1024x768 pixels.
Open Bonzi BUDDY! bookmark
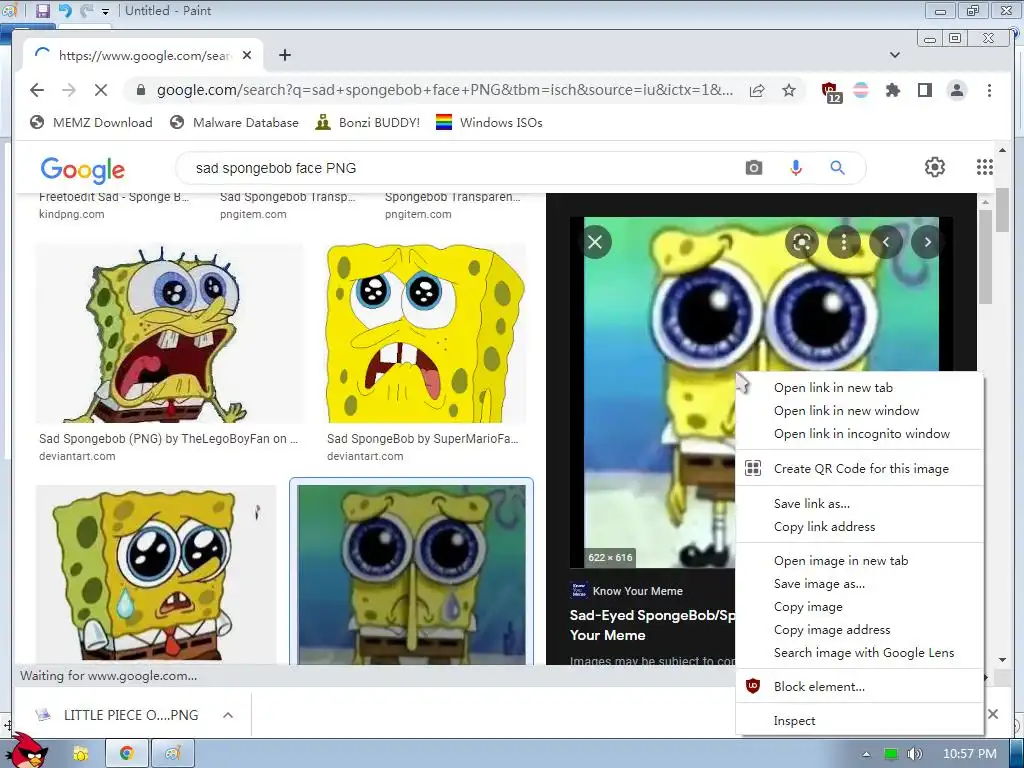(367, 123)
